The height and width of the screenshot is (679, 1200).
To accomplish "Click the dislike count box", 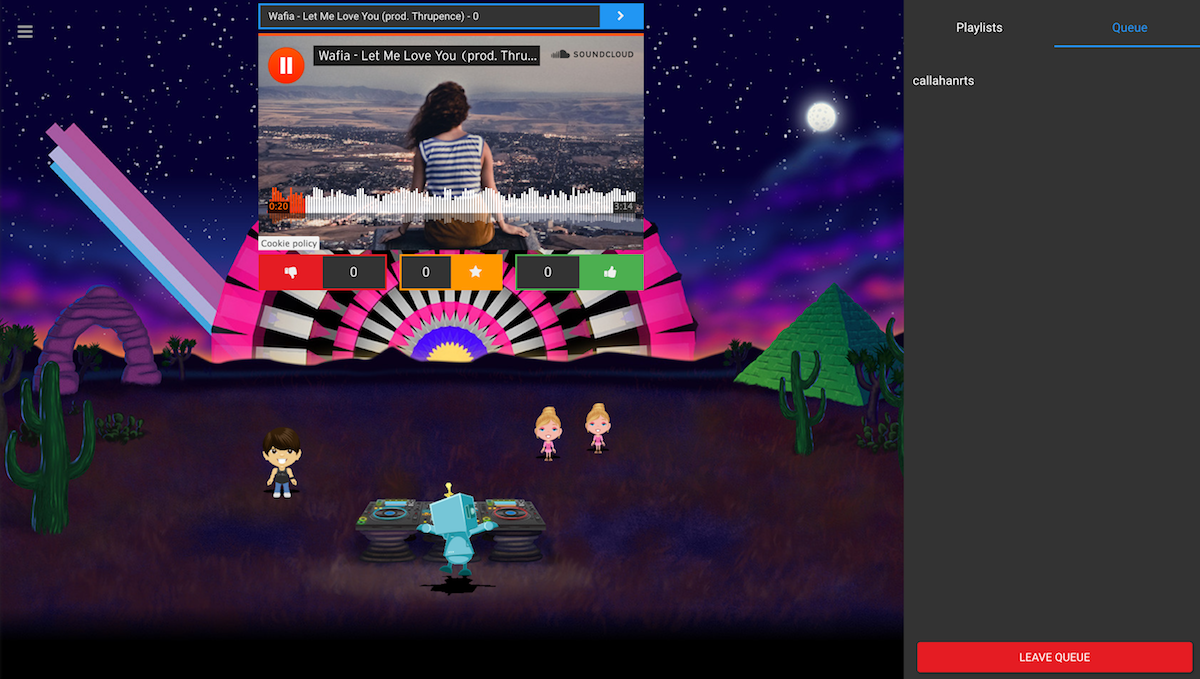I will (354, 272).
